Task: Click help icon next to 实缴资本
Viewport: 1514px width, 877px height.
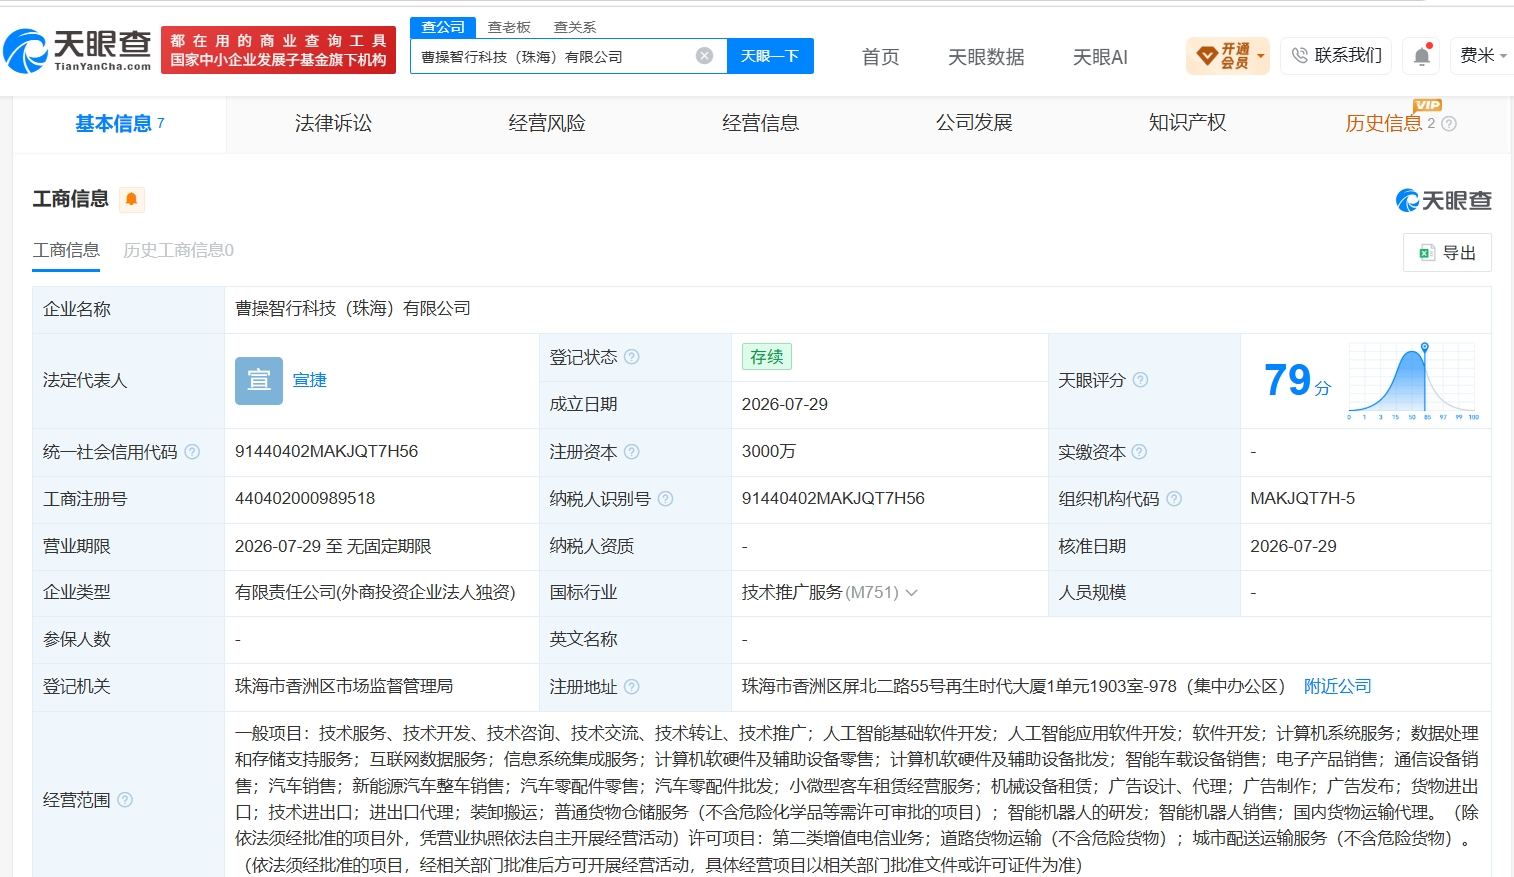Action: click(x=1139, y=452)
